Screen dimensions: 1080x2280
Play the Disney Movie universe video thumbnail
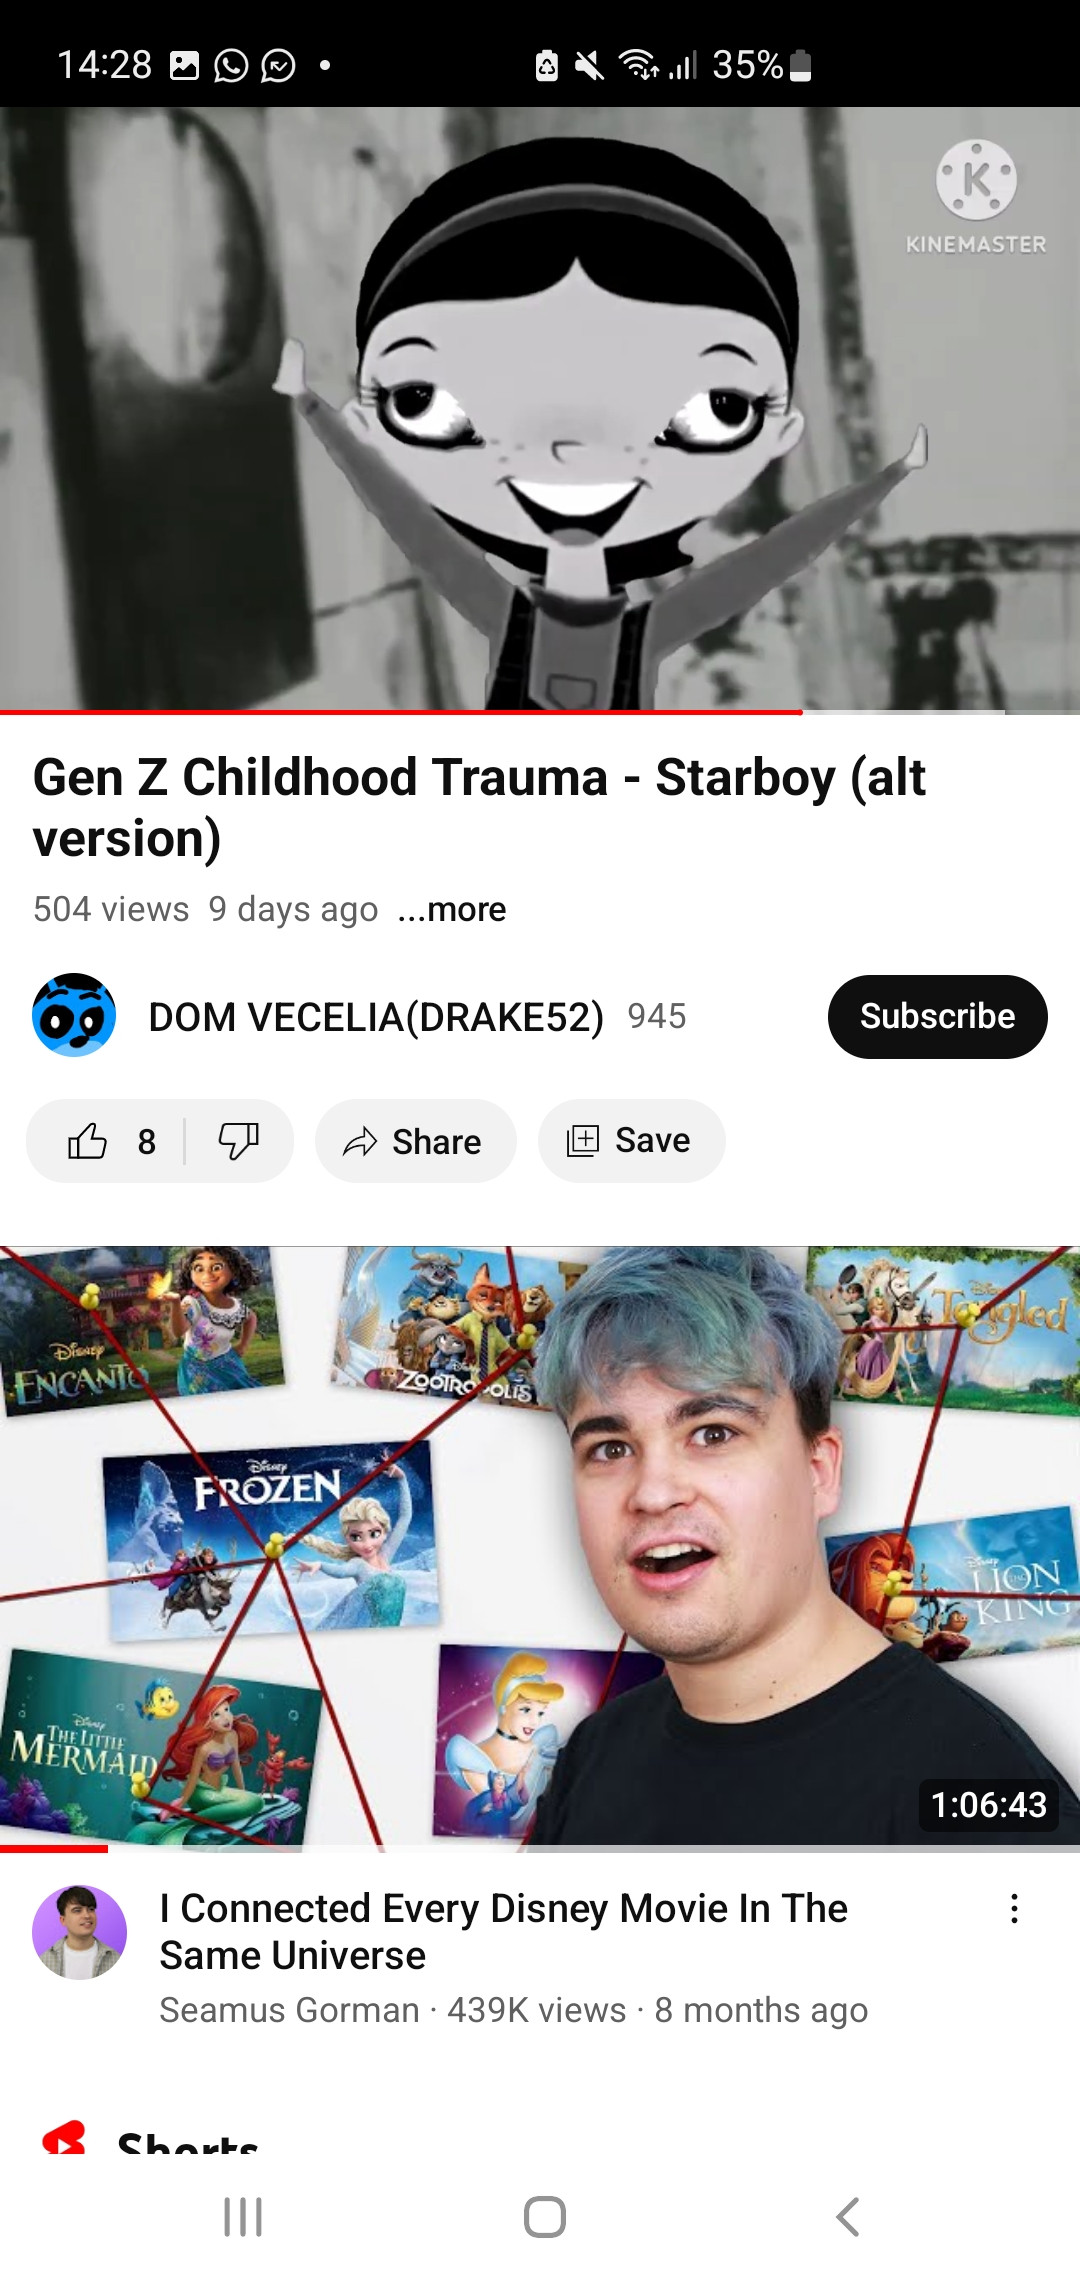(540, 1545)
